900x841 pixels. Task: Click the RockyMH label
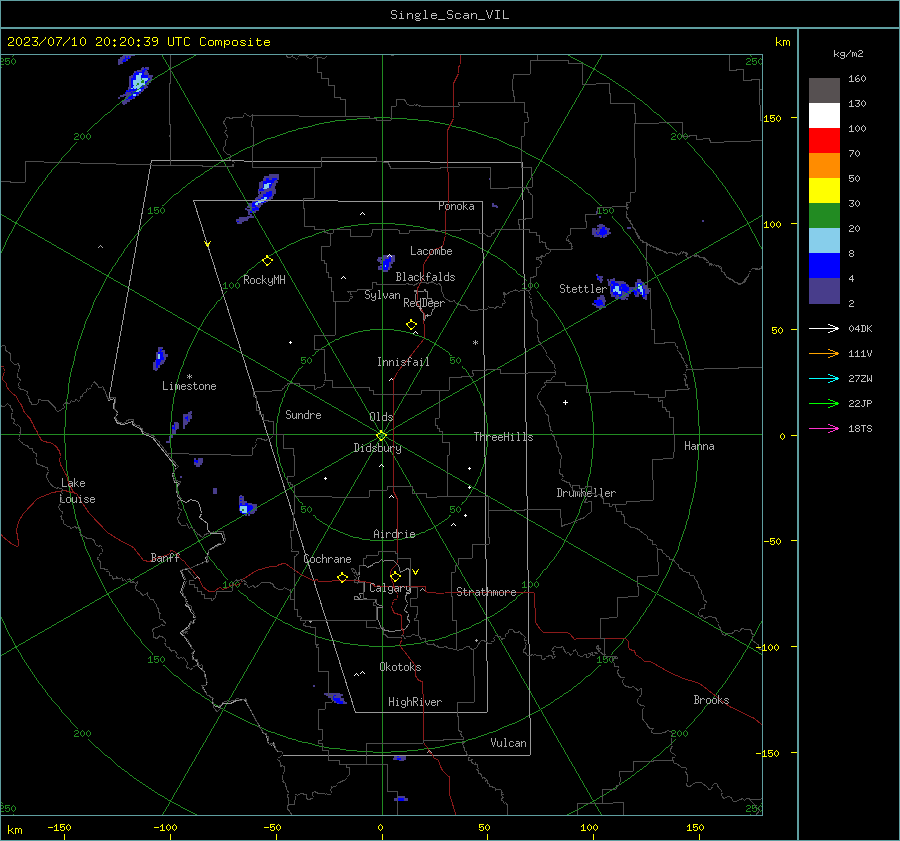click(x=264, y=280)
